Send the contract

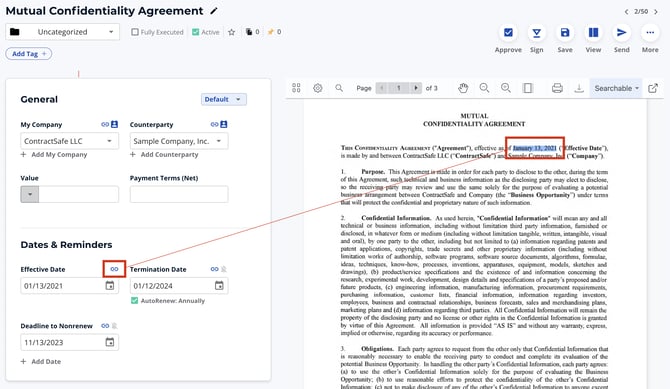click(622, 32)
